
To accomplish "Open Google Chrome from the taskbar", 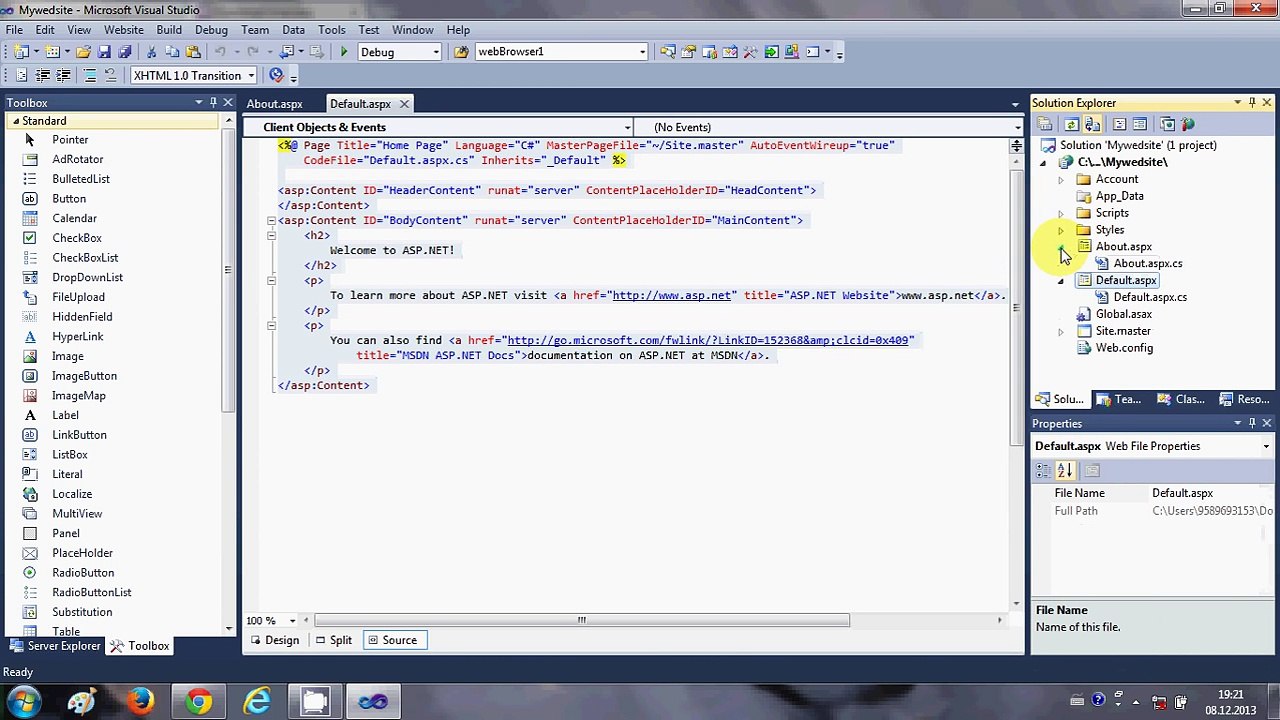I will click(x=198, y=702).
